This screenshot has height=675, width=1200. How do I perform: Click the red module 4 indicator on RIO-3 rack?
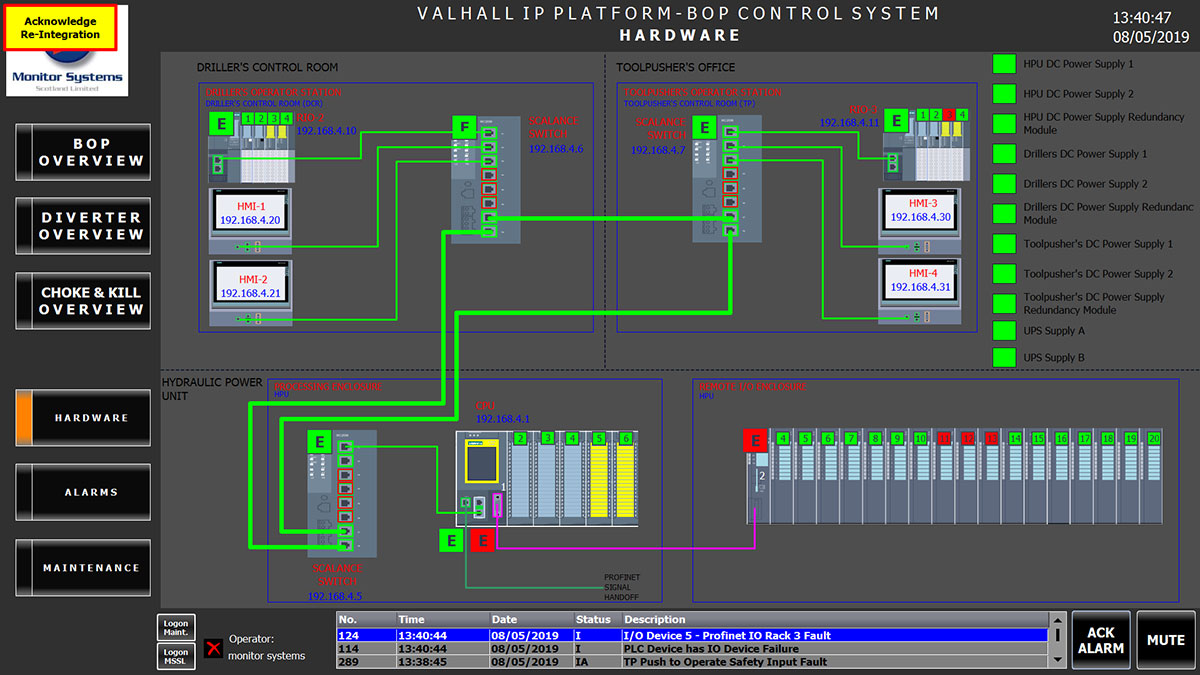pos(948,115)
